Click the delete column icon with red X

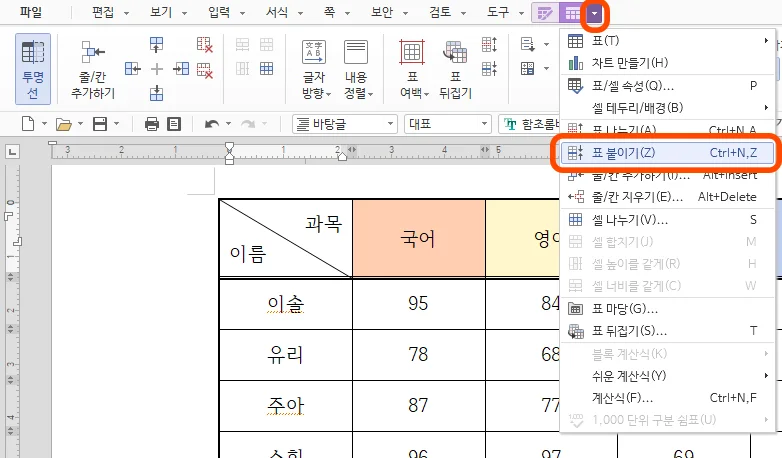tap(204, 44)
